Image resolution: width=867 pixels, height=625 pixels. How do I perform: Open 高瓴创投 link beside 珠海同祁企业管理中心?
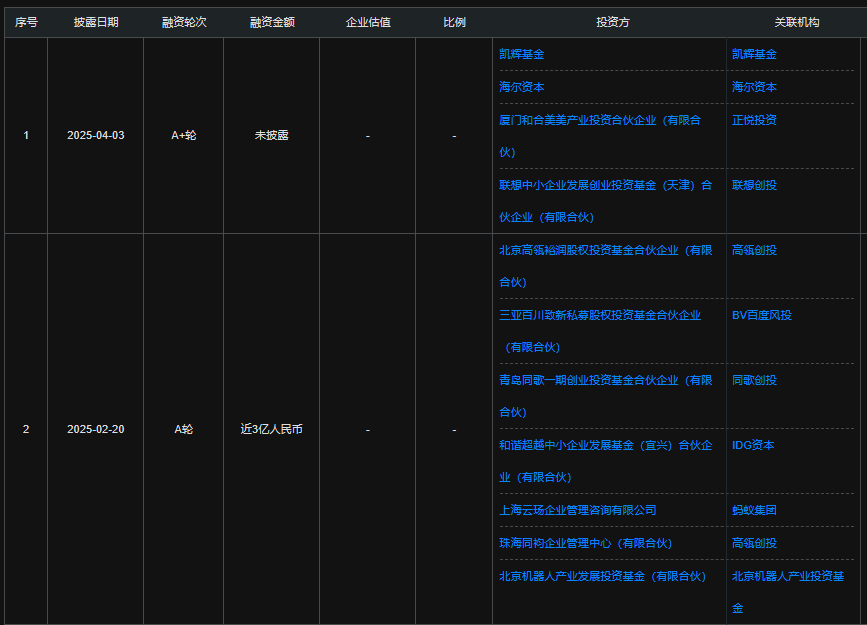[754, 543]
